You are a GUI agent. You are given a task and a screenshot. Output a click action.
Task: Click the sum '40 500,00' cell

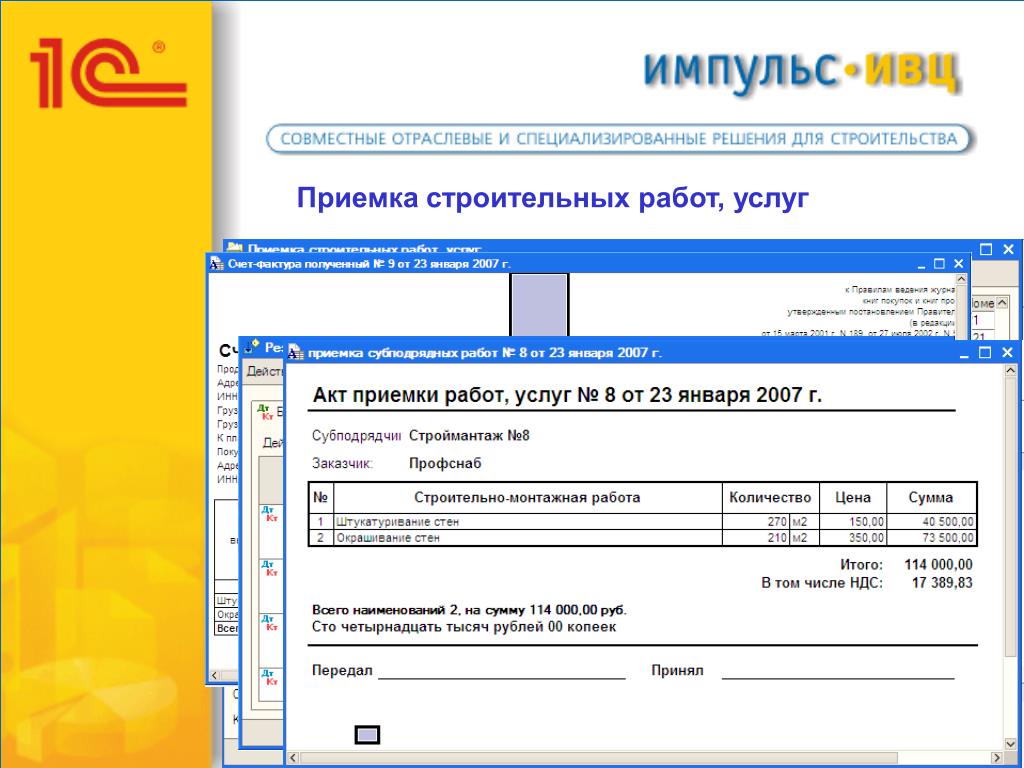[x=931, y=522]
